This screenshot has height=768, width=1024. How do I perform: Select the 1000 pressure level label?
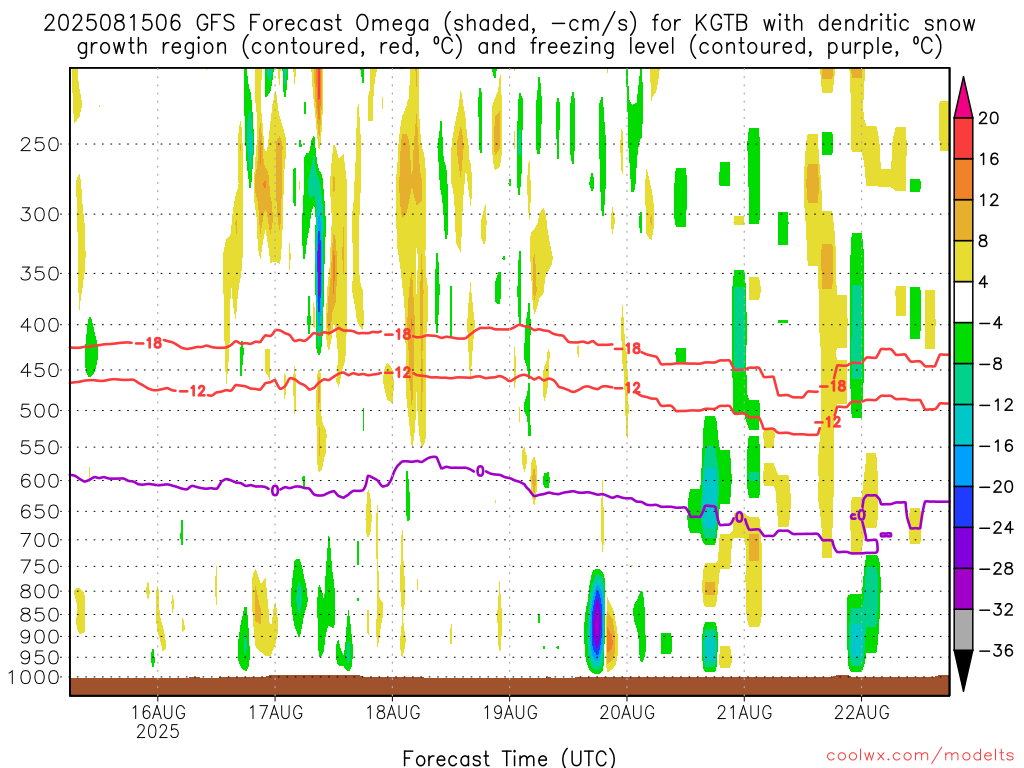click(x=34, y=678)
